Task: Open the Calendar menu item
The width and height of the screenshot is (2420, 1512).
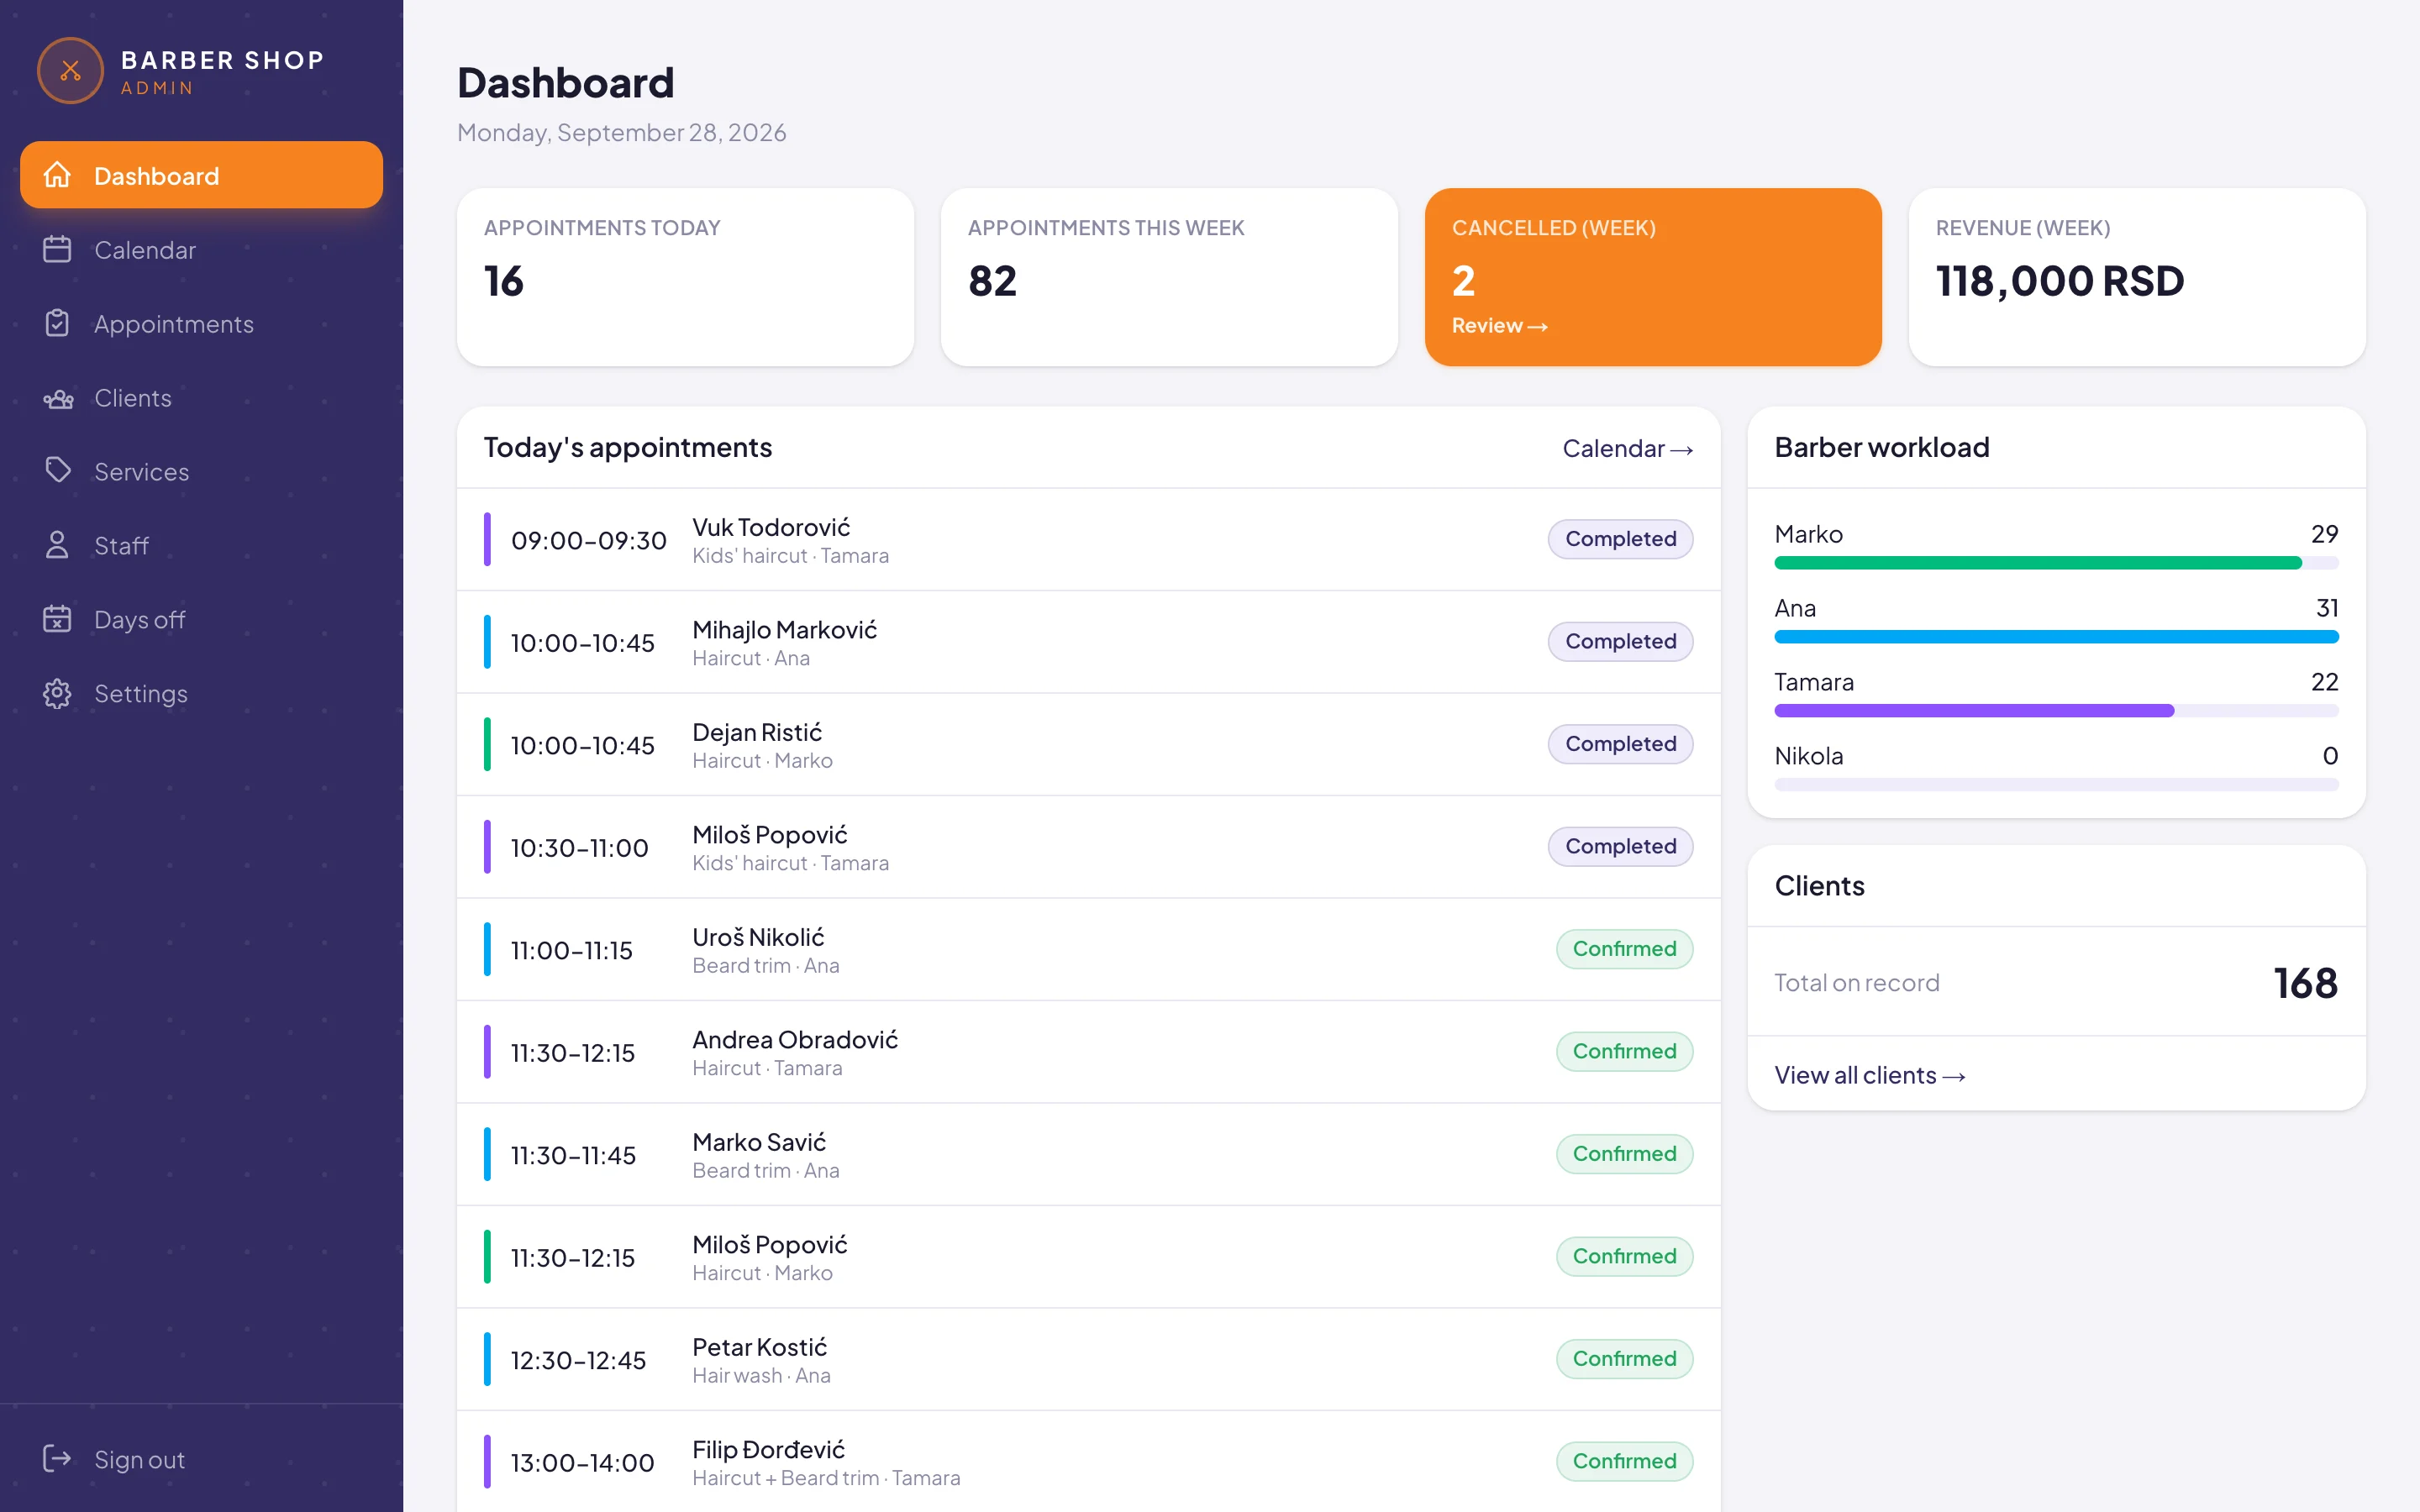Action: pyautogui.click(x=201, y=249)
